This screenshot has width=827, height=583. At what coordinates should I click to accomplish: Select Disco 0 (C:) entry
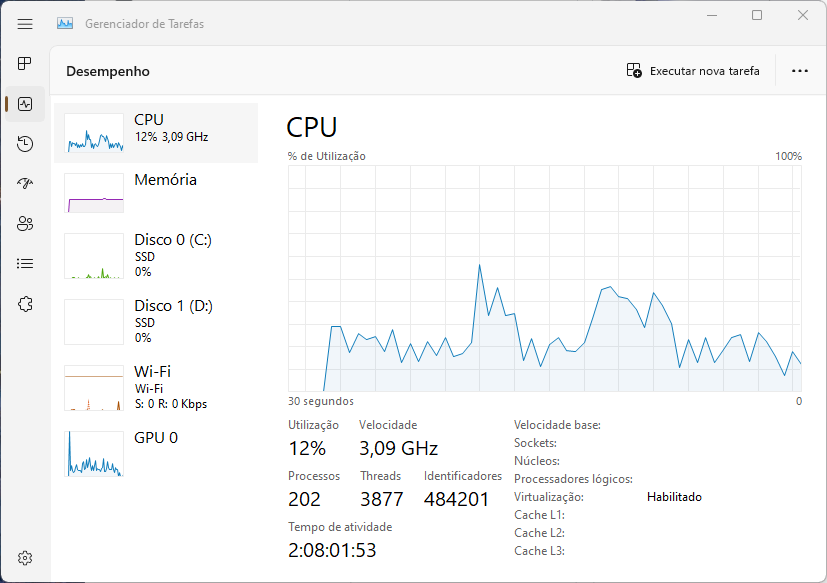pyautogui.click(x=156, y=256)
